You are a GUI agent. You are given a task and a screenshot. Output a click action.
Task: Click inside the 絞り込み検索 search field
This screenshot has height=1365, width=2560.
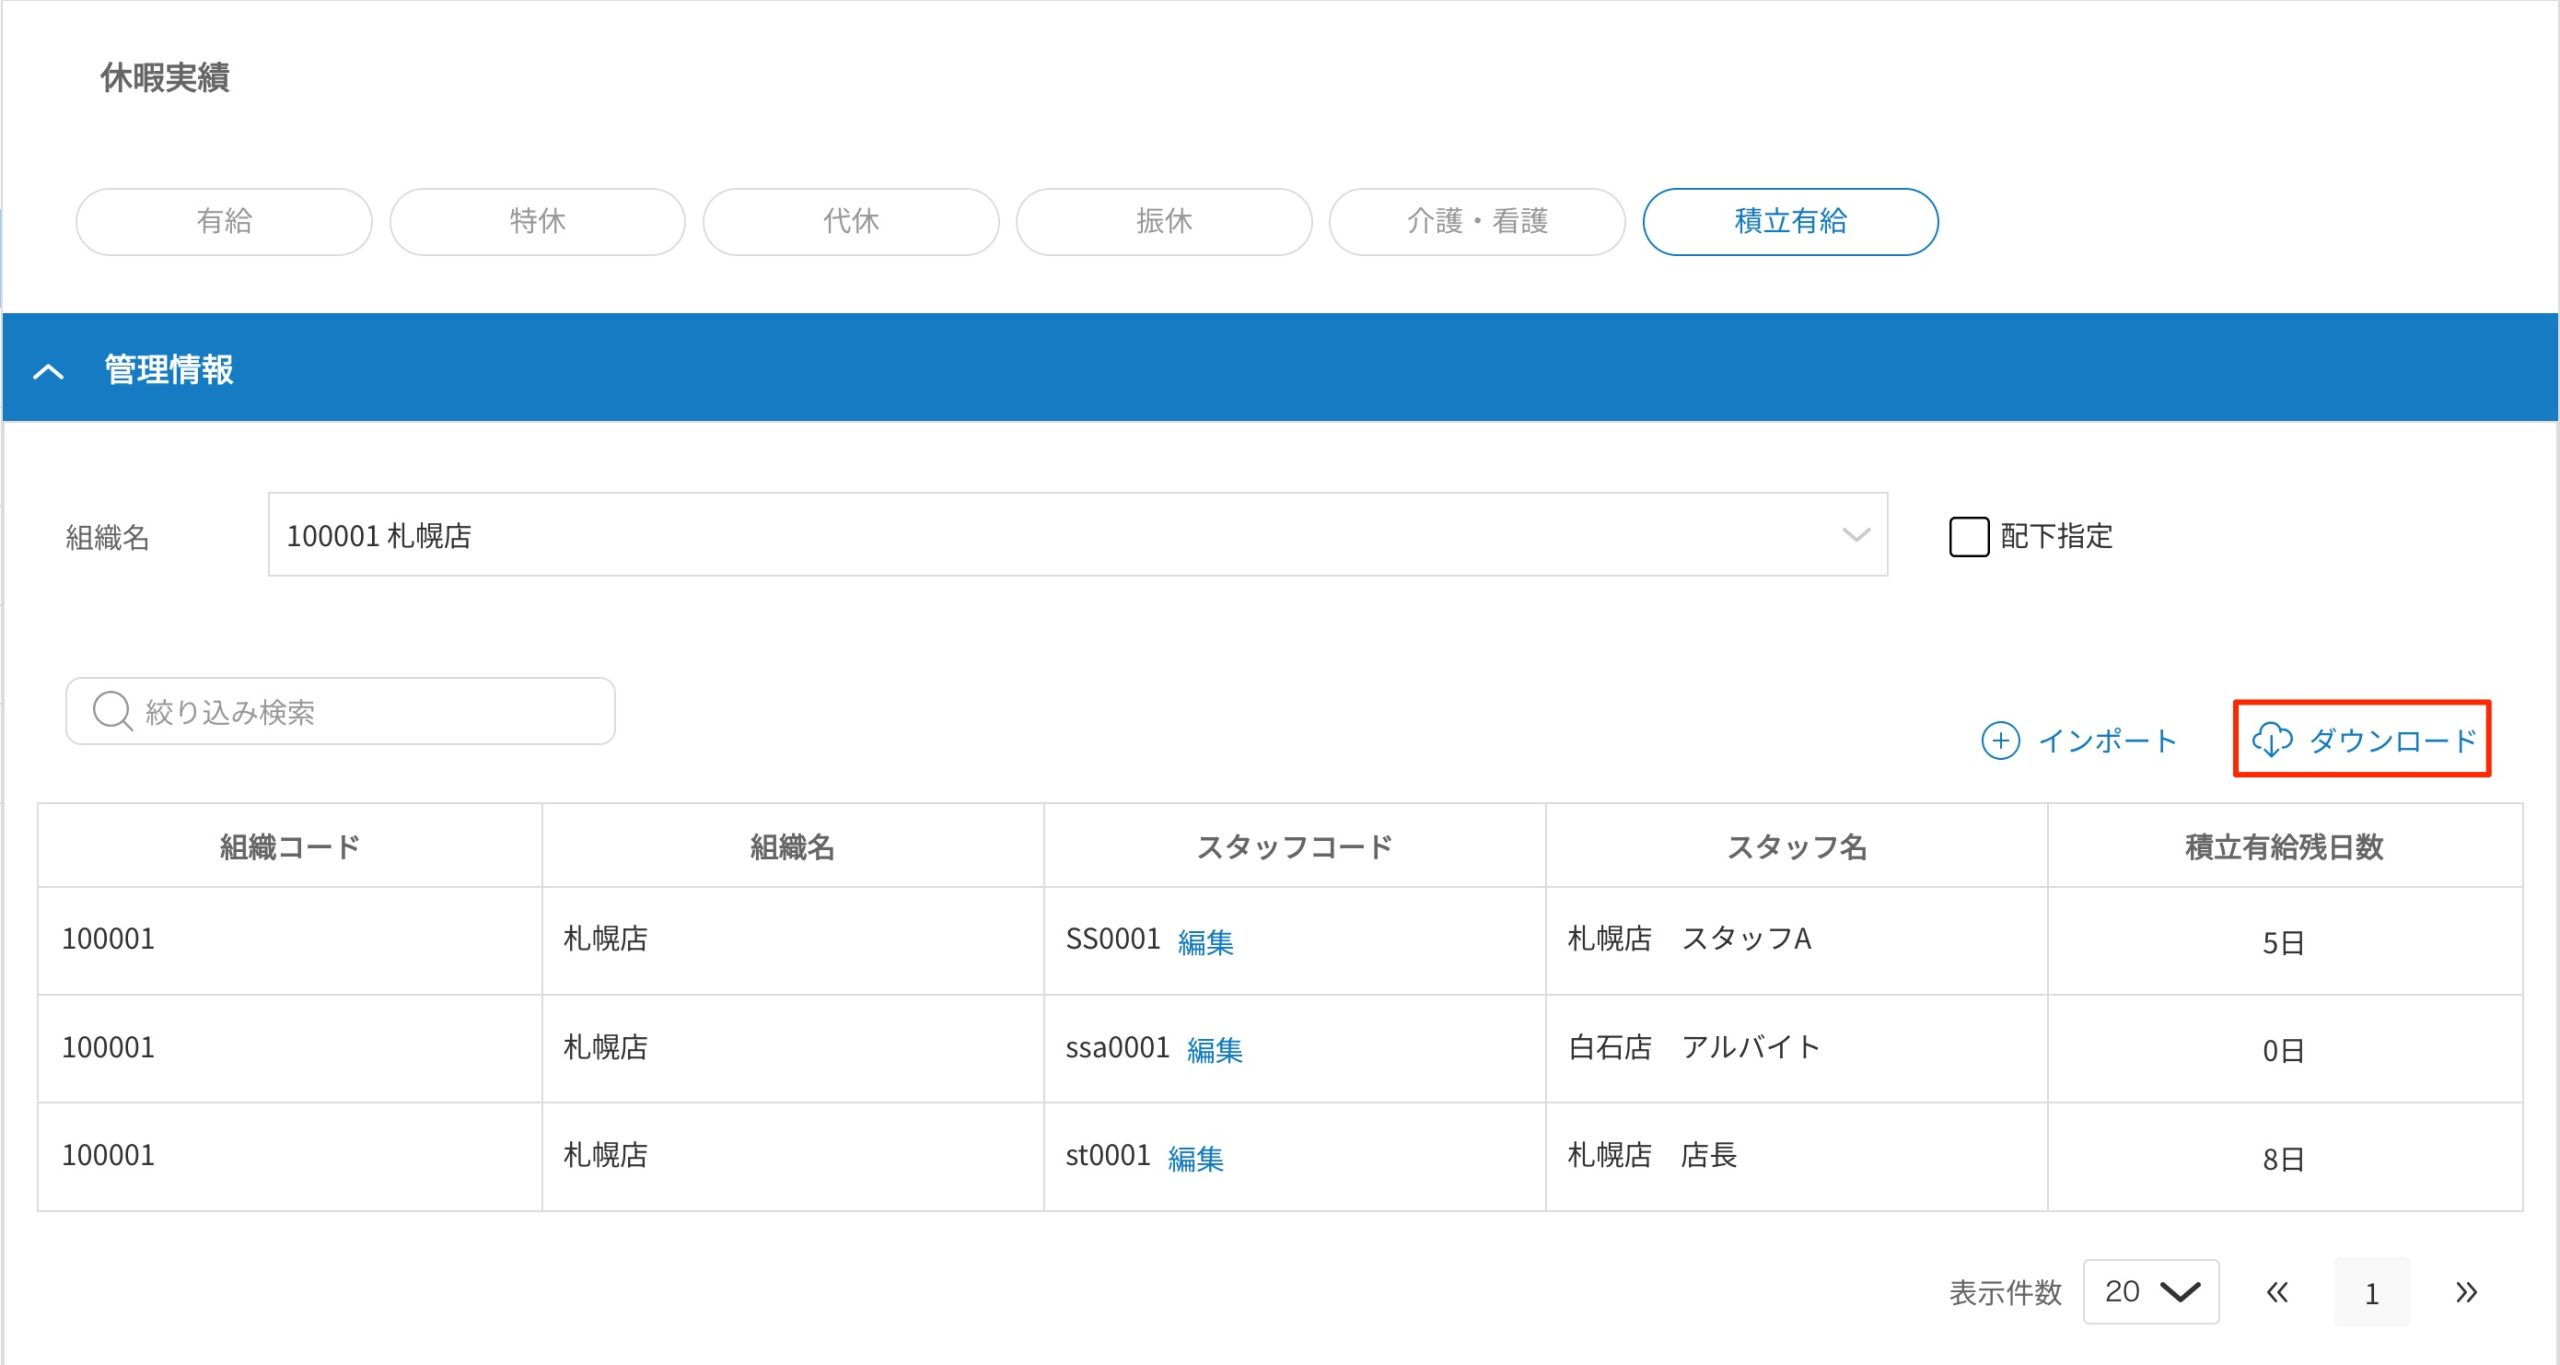coord(340,711)
